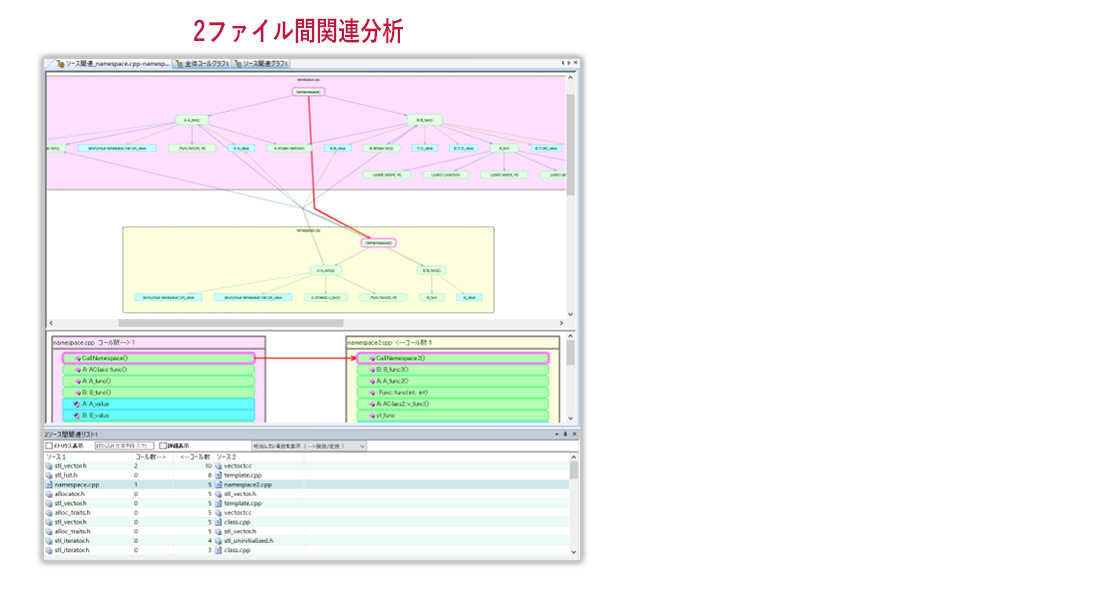Click the namespace2.cpp コール数 list header
This screenshot has height=604, width=1100.
tap(452, 343)
